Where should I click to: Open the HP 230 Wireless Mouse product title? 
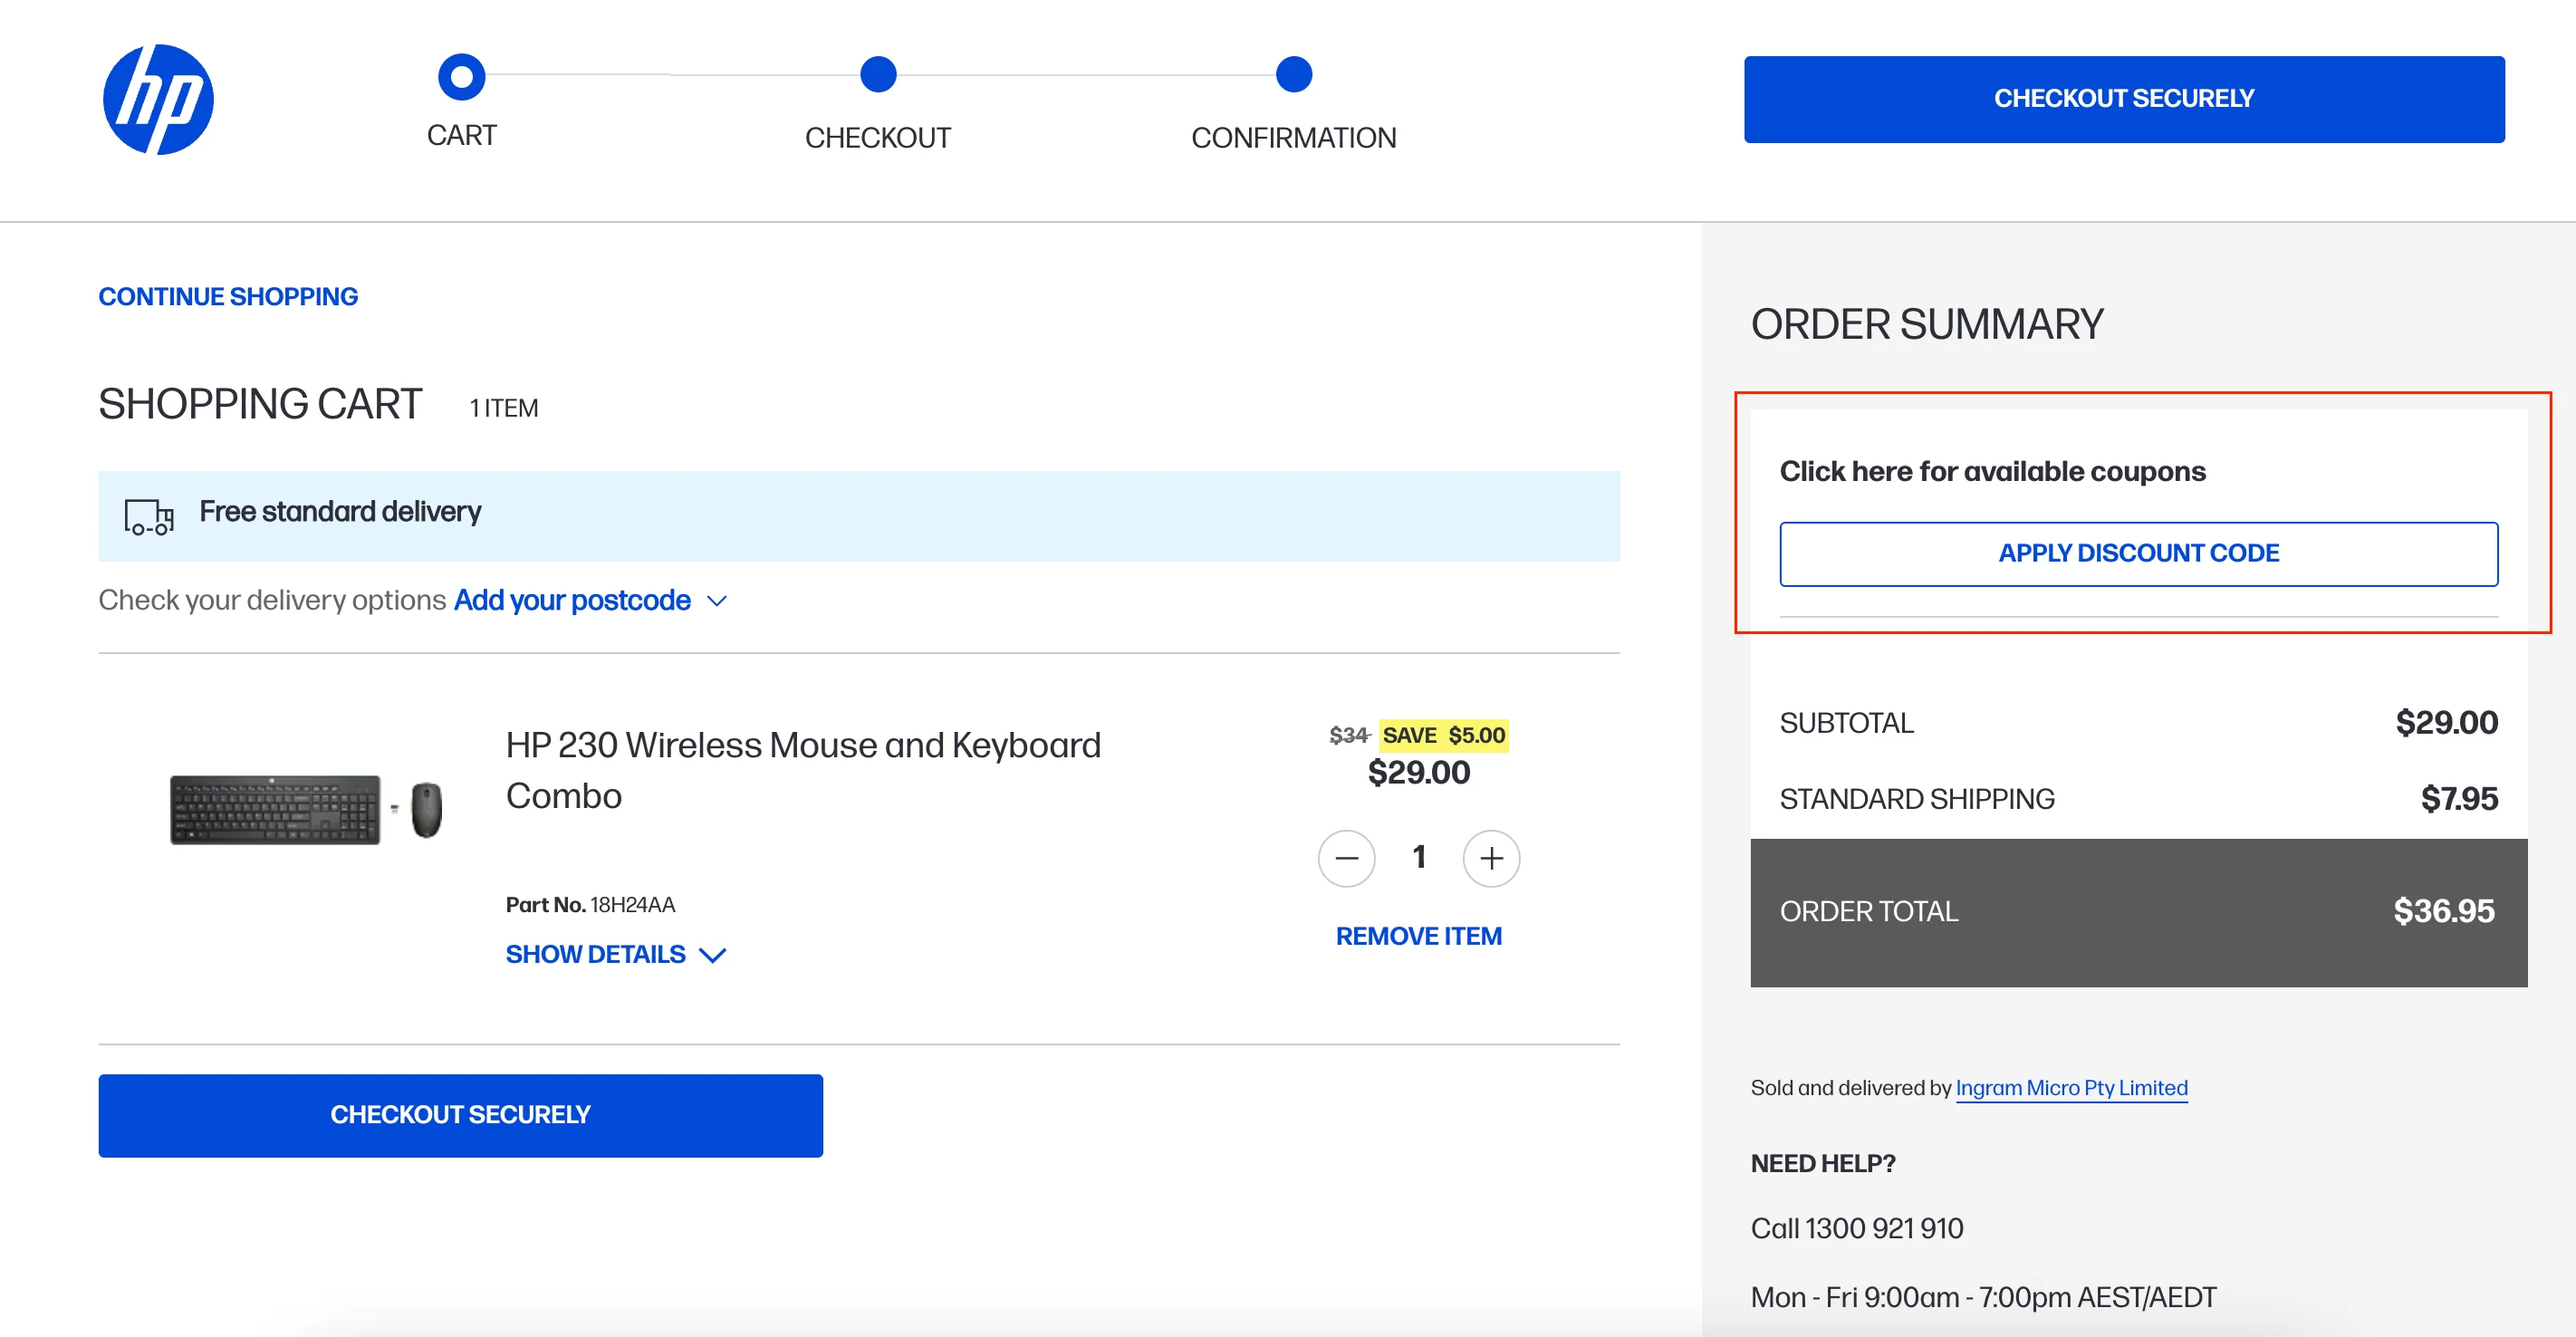pos(803,770)
